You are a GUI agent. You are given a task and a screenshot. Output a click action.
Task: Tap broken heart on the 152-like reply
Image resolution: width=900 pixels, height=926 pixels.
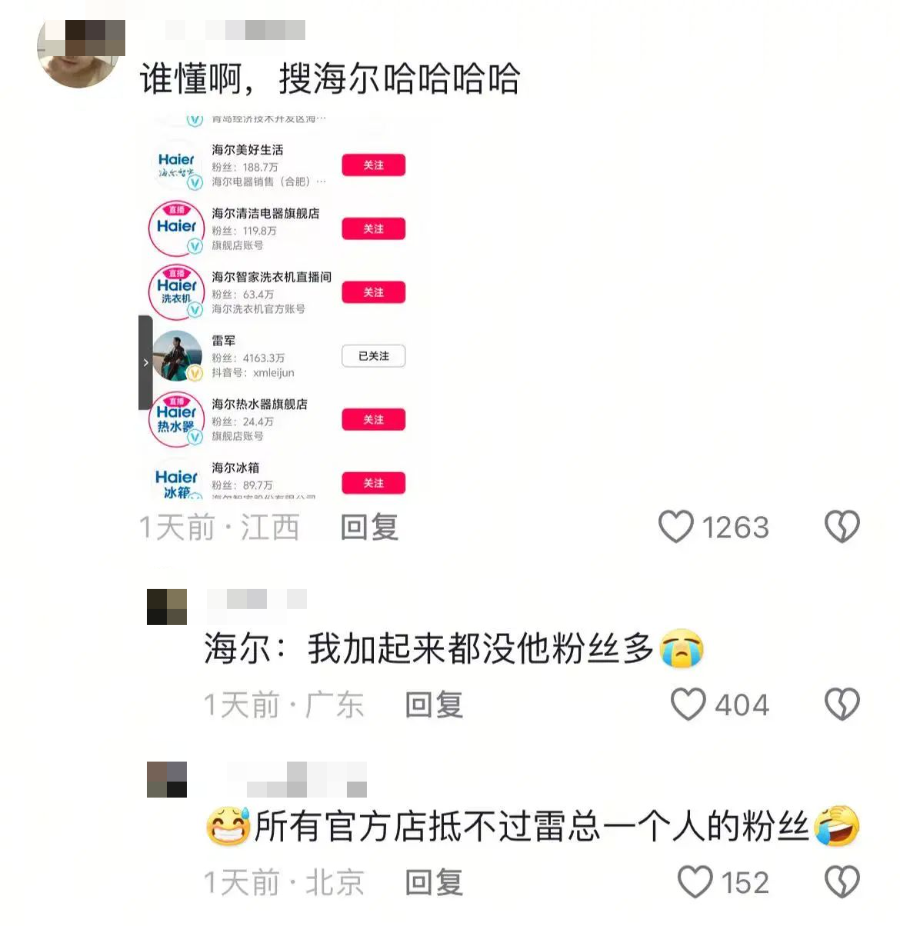842,882
